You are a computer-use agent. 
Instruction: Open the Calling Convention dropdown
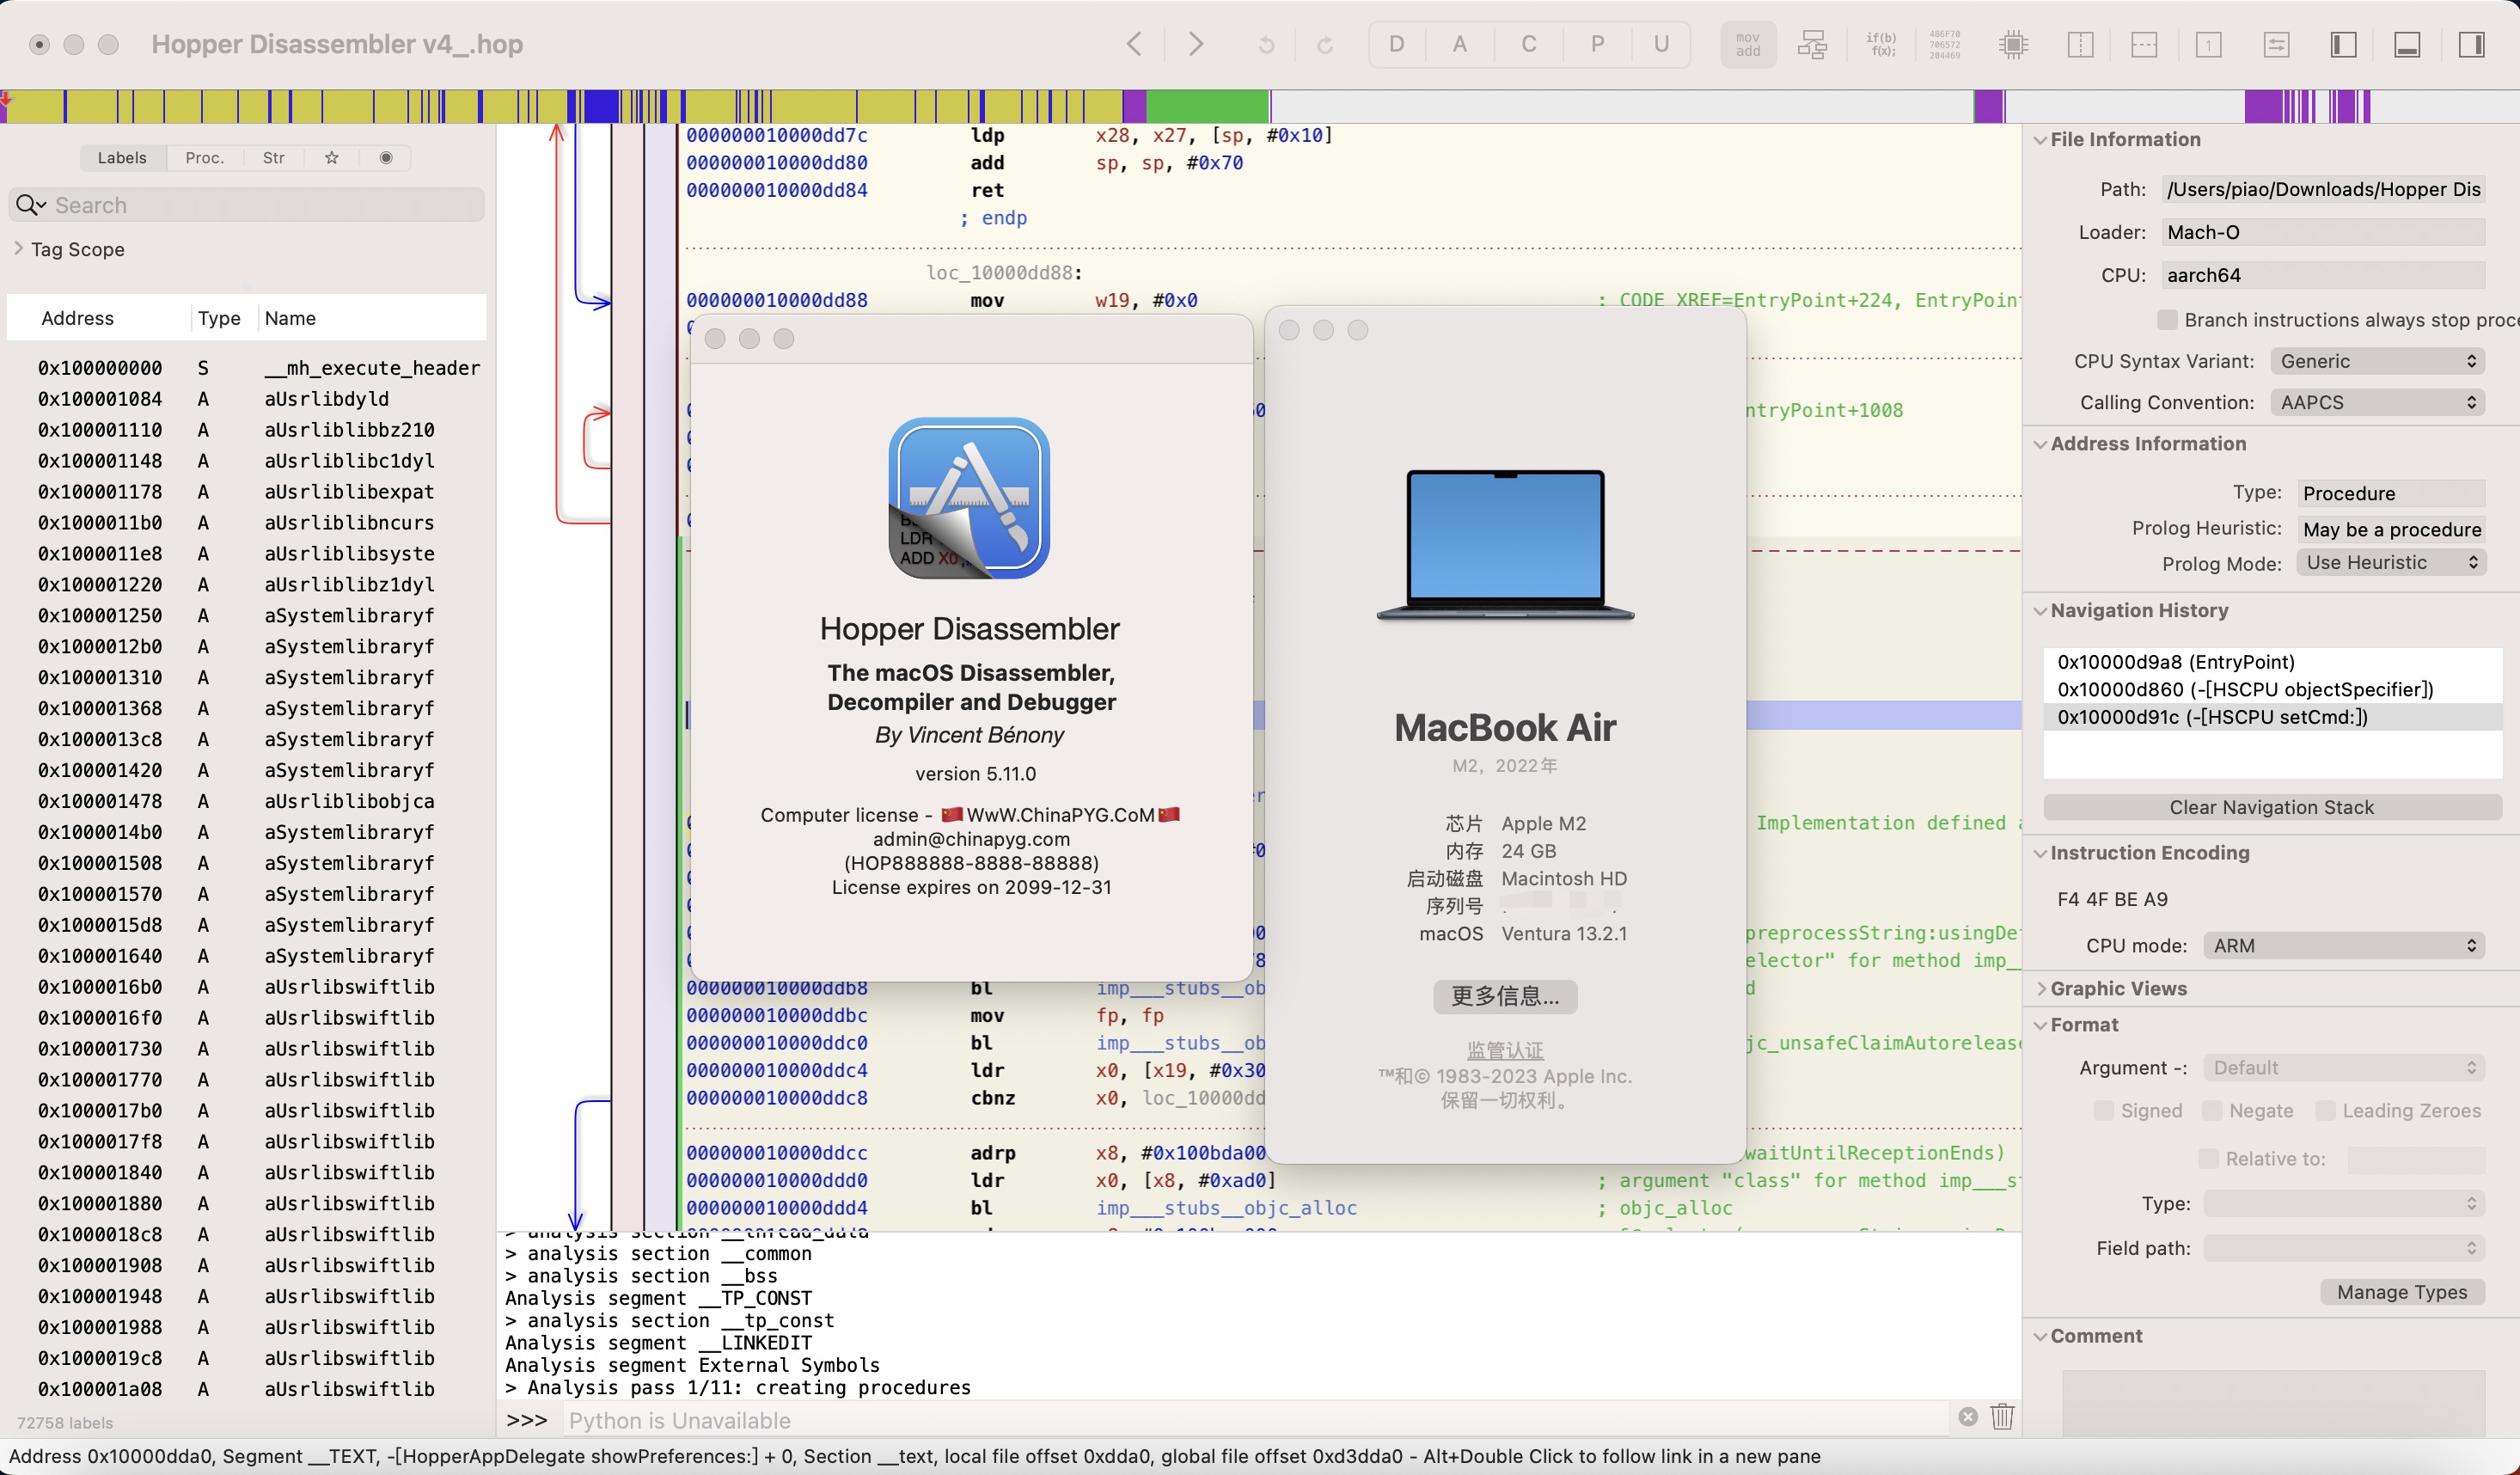(2377, 402)
